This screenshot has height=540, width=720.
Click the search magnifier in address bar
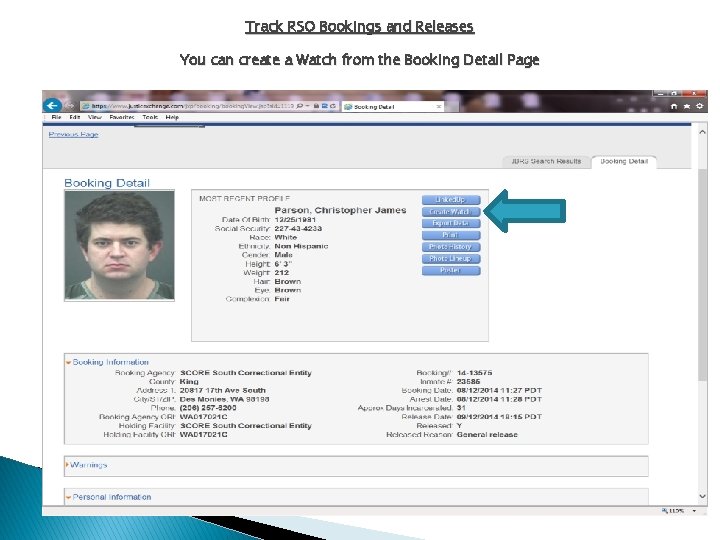[x=299, y=106]
